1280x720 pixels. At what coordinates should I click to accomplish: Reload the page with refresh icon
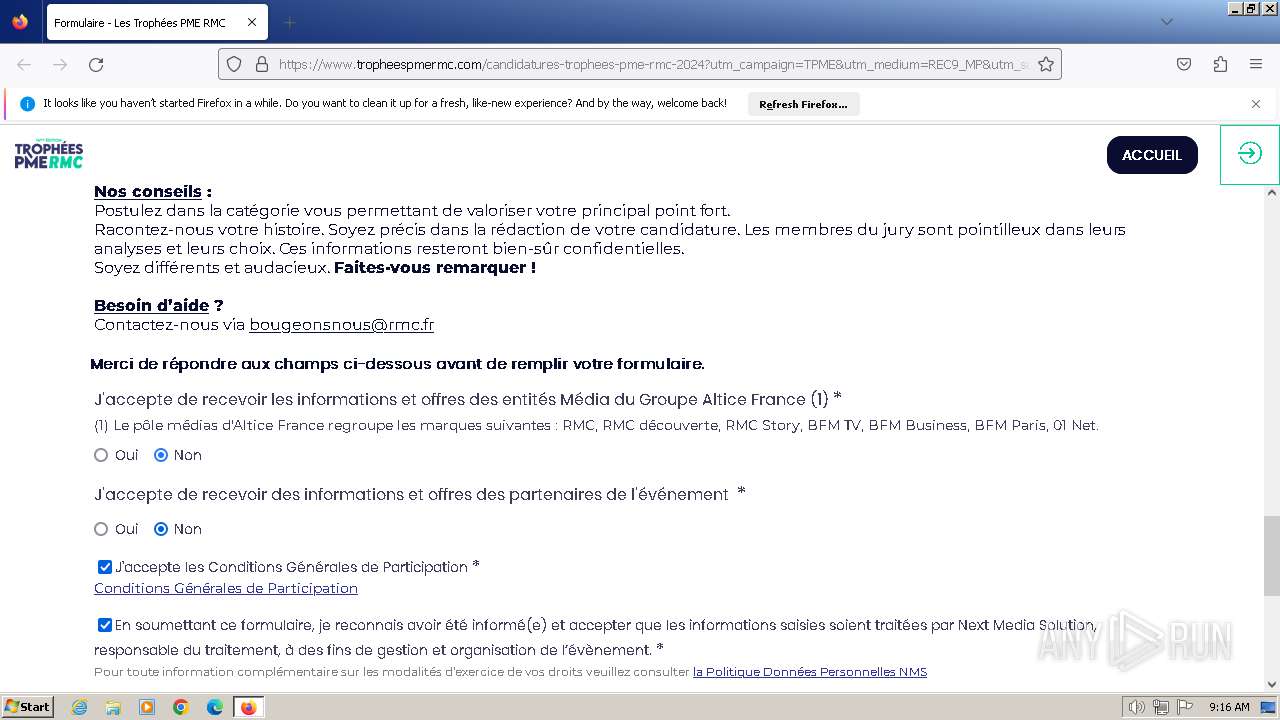[x=96, y=64]
